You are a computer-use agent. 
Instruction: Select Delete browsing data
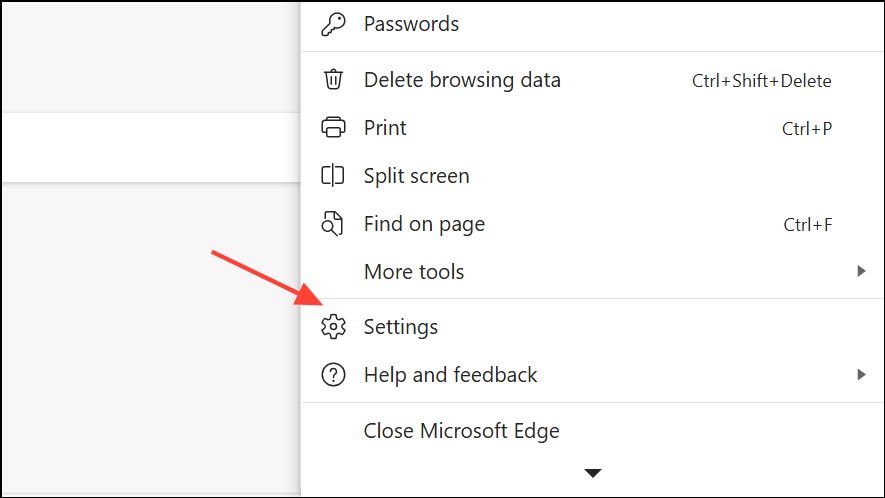tap(462, 80)
